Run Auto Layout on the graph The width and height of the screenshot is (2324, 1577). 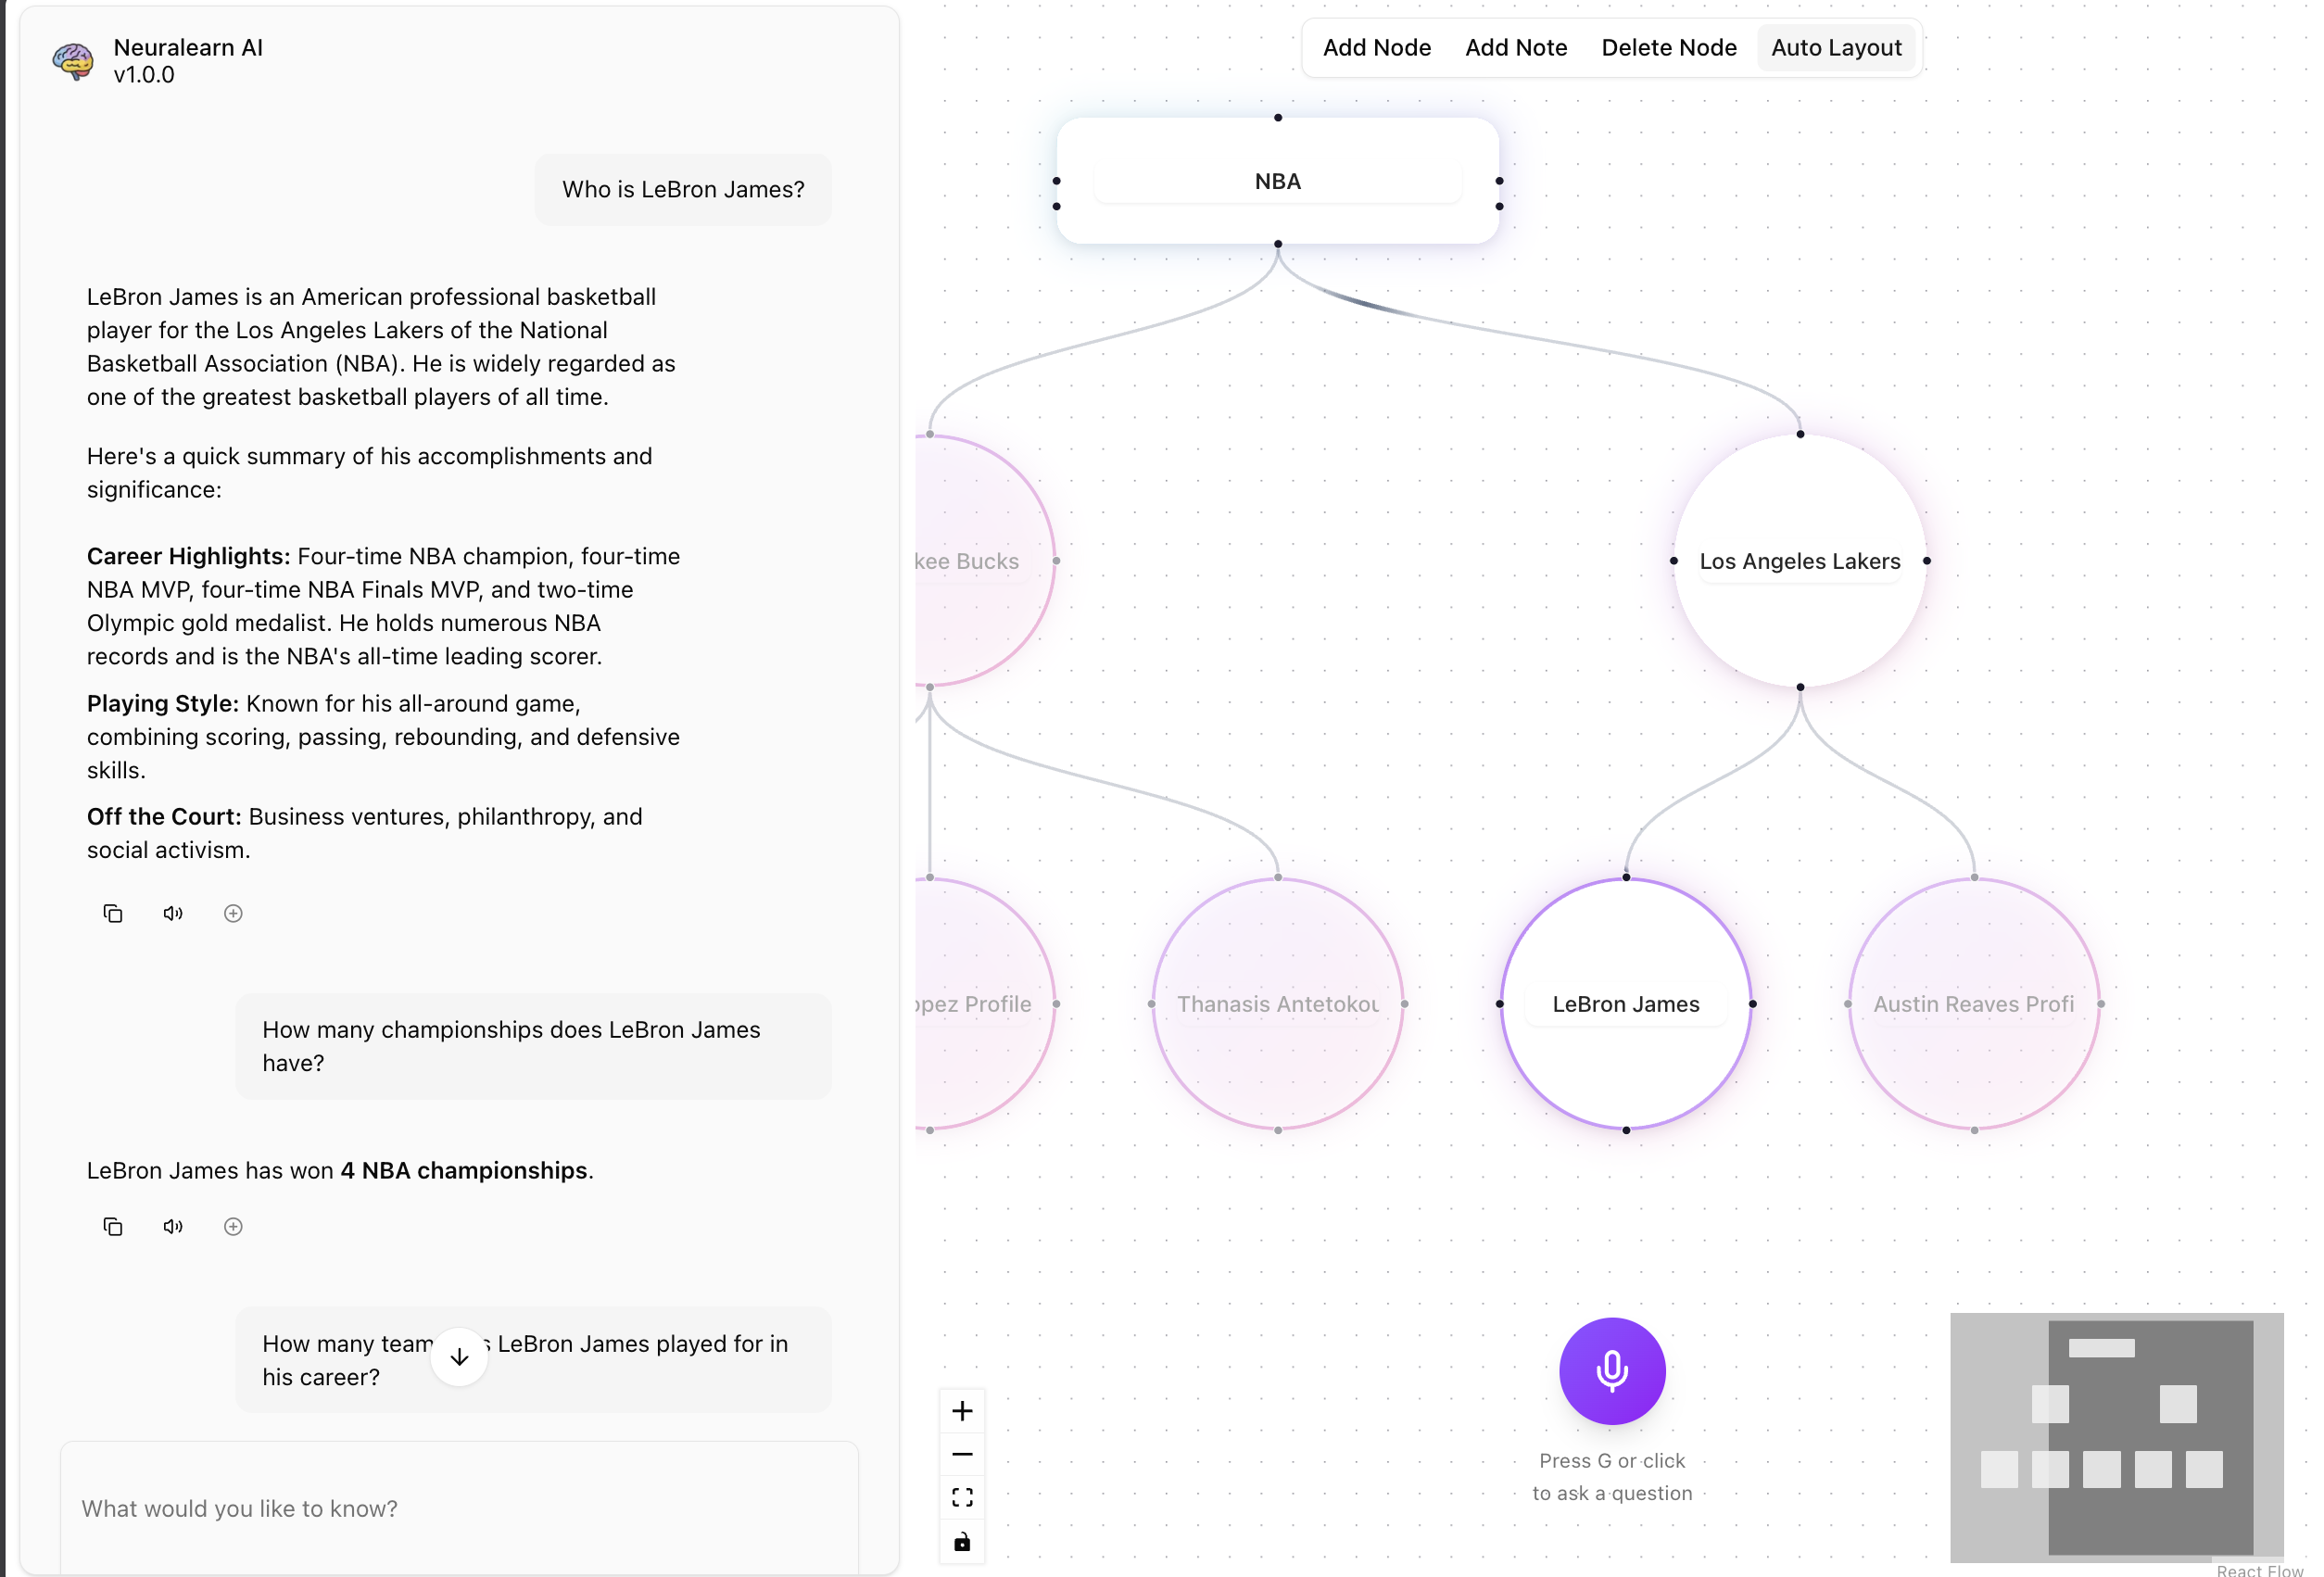click(1835, 47)
